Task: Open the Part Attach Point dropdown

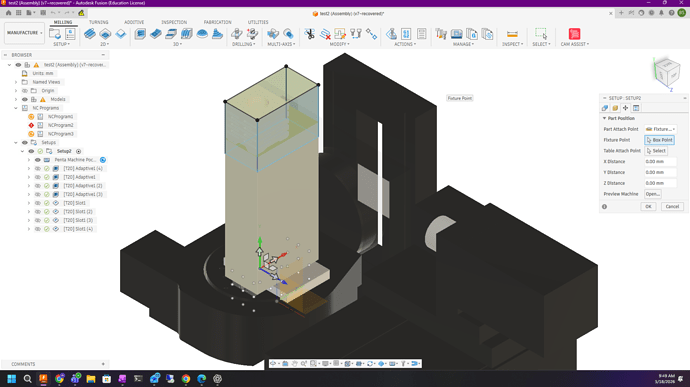Action: click(x=660, y=129)
